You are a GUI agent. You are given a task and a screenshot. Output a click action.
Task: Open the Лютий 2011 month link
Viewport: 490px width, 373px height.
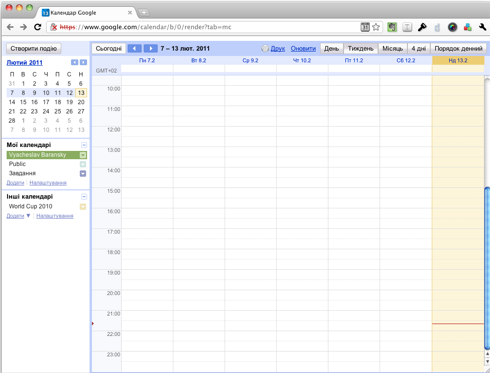[x=25, y=63]
